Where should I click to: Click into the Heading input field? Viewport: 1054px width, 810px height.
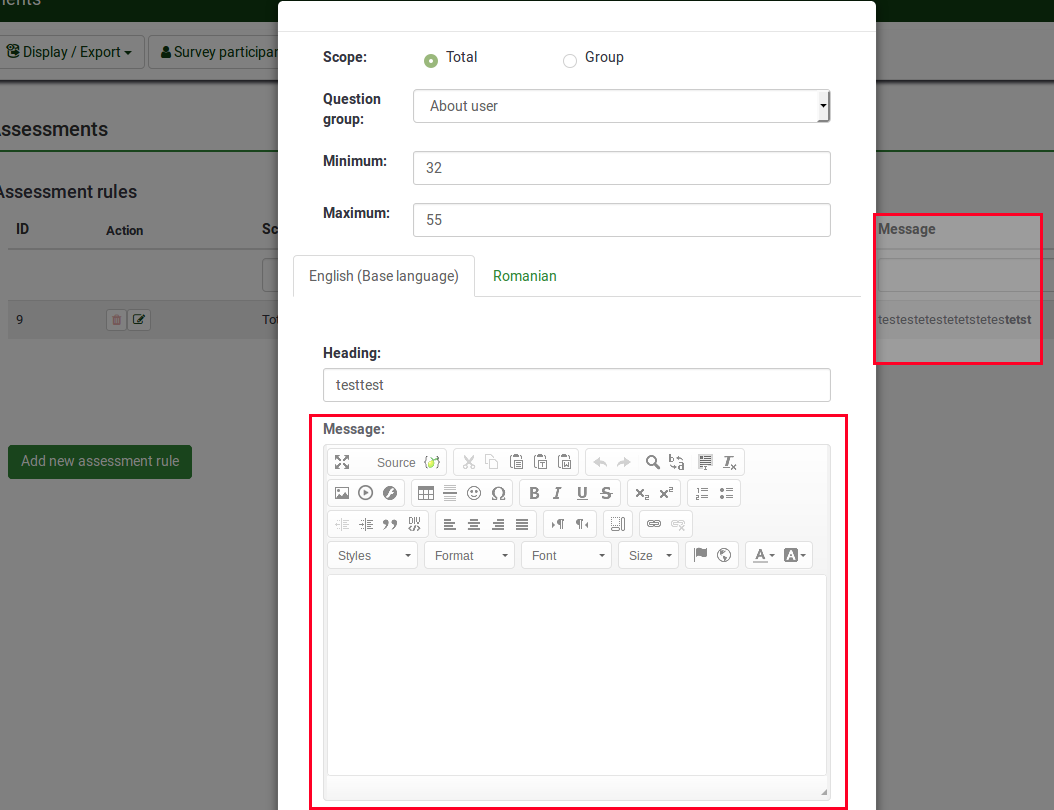click(576, 385)
